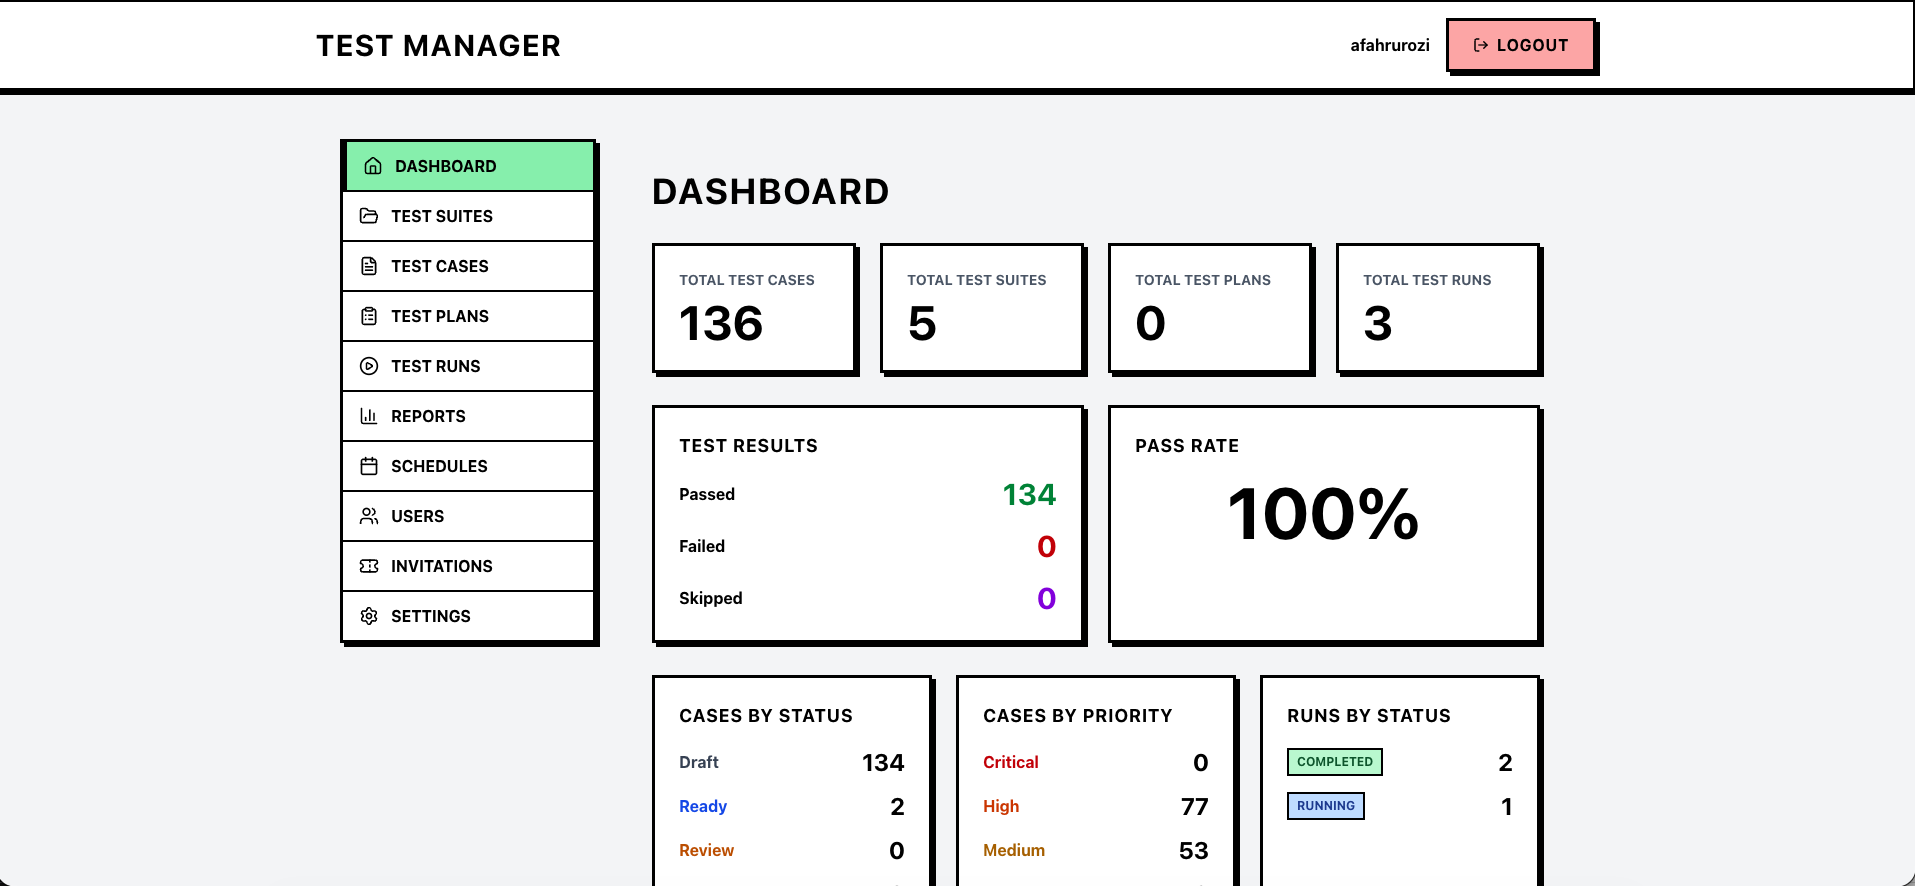
Task: Click the Dashboard home icon
Action: coord(373,166)
